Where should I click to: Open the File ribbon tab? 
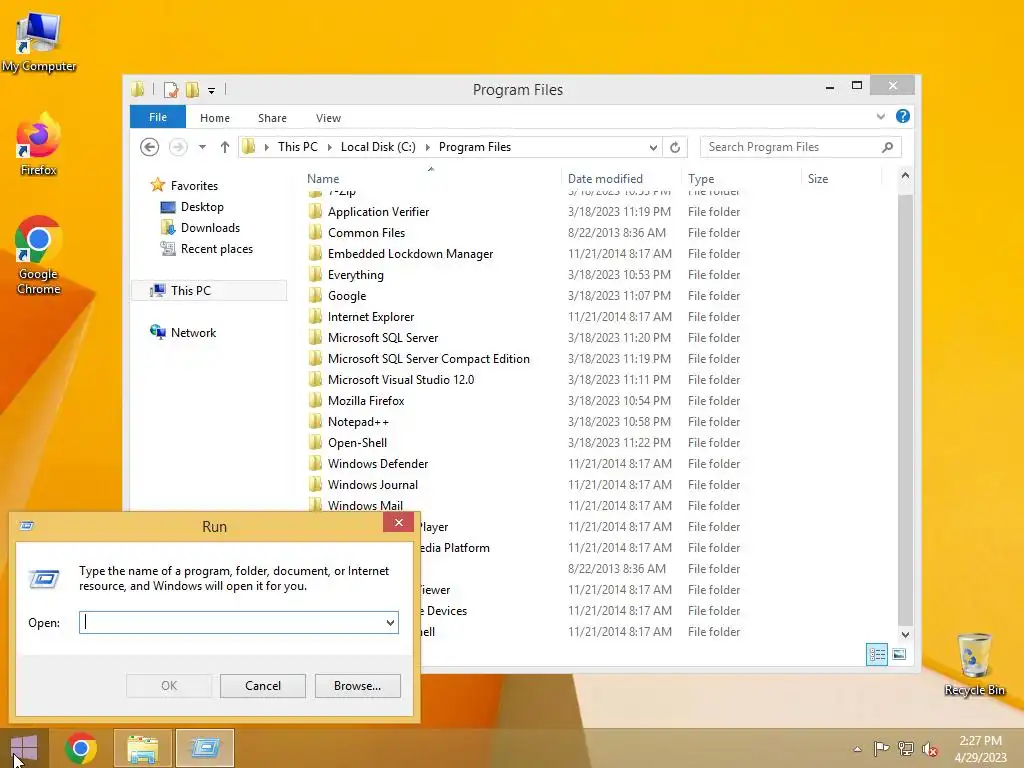158,117
